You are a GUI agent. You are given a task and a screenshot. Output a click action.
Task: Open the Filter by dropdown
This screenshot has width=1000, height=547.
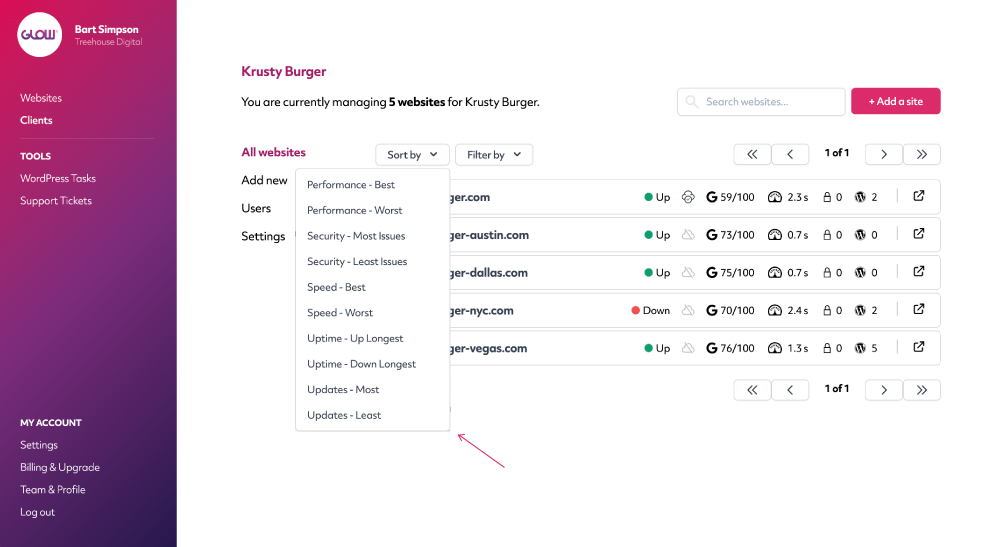[x=494, y=154]
